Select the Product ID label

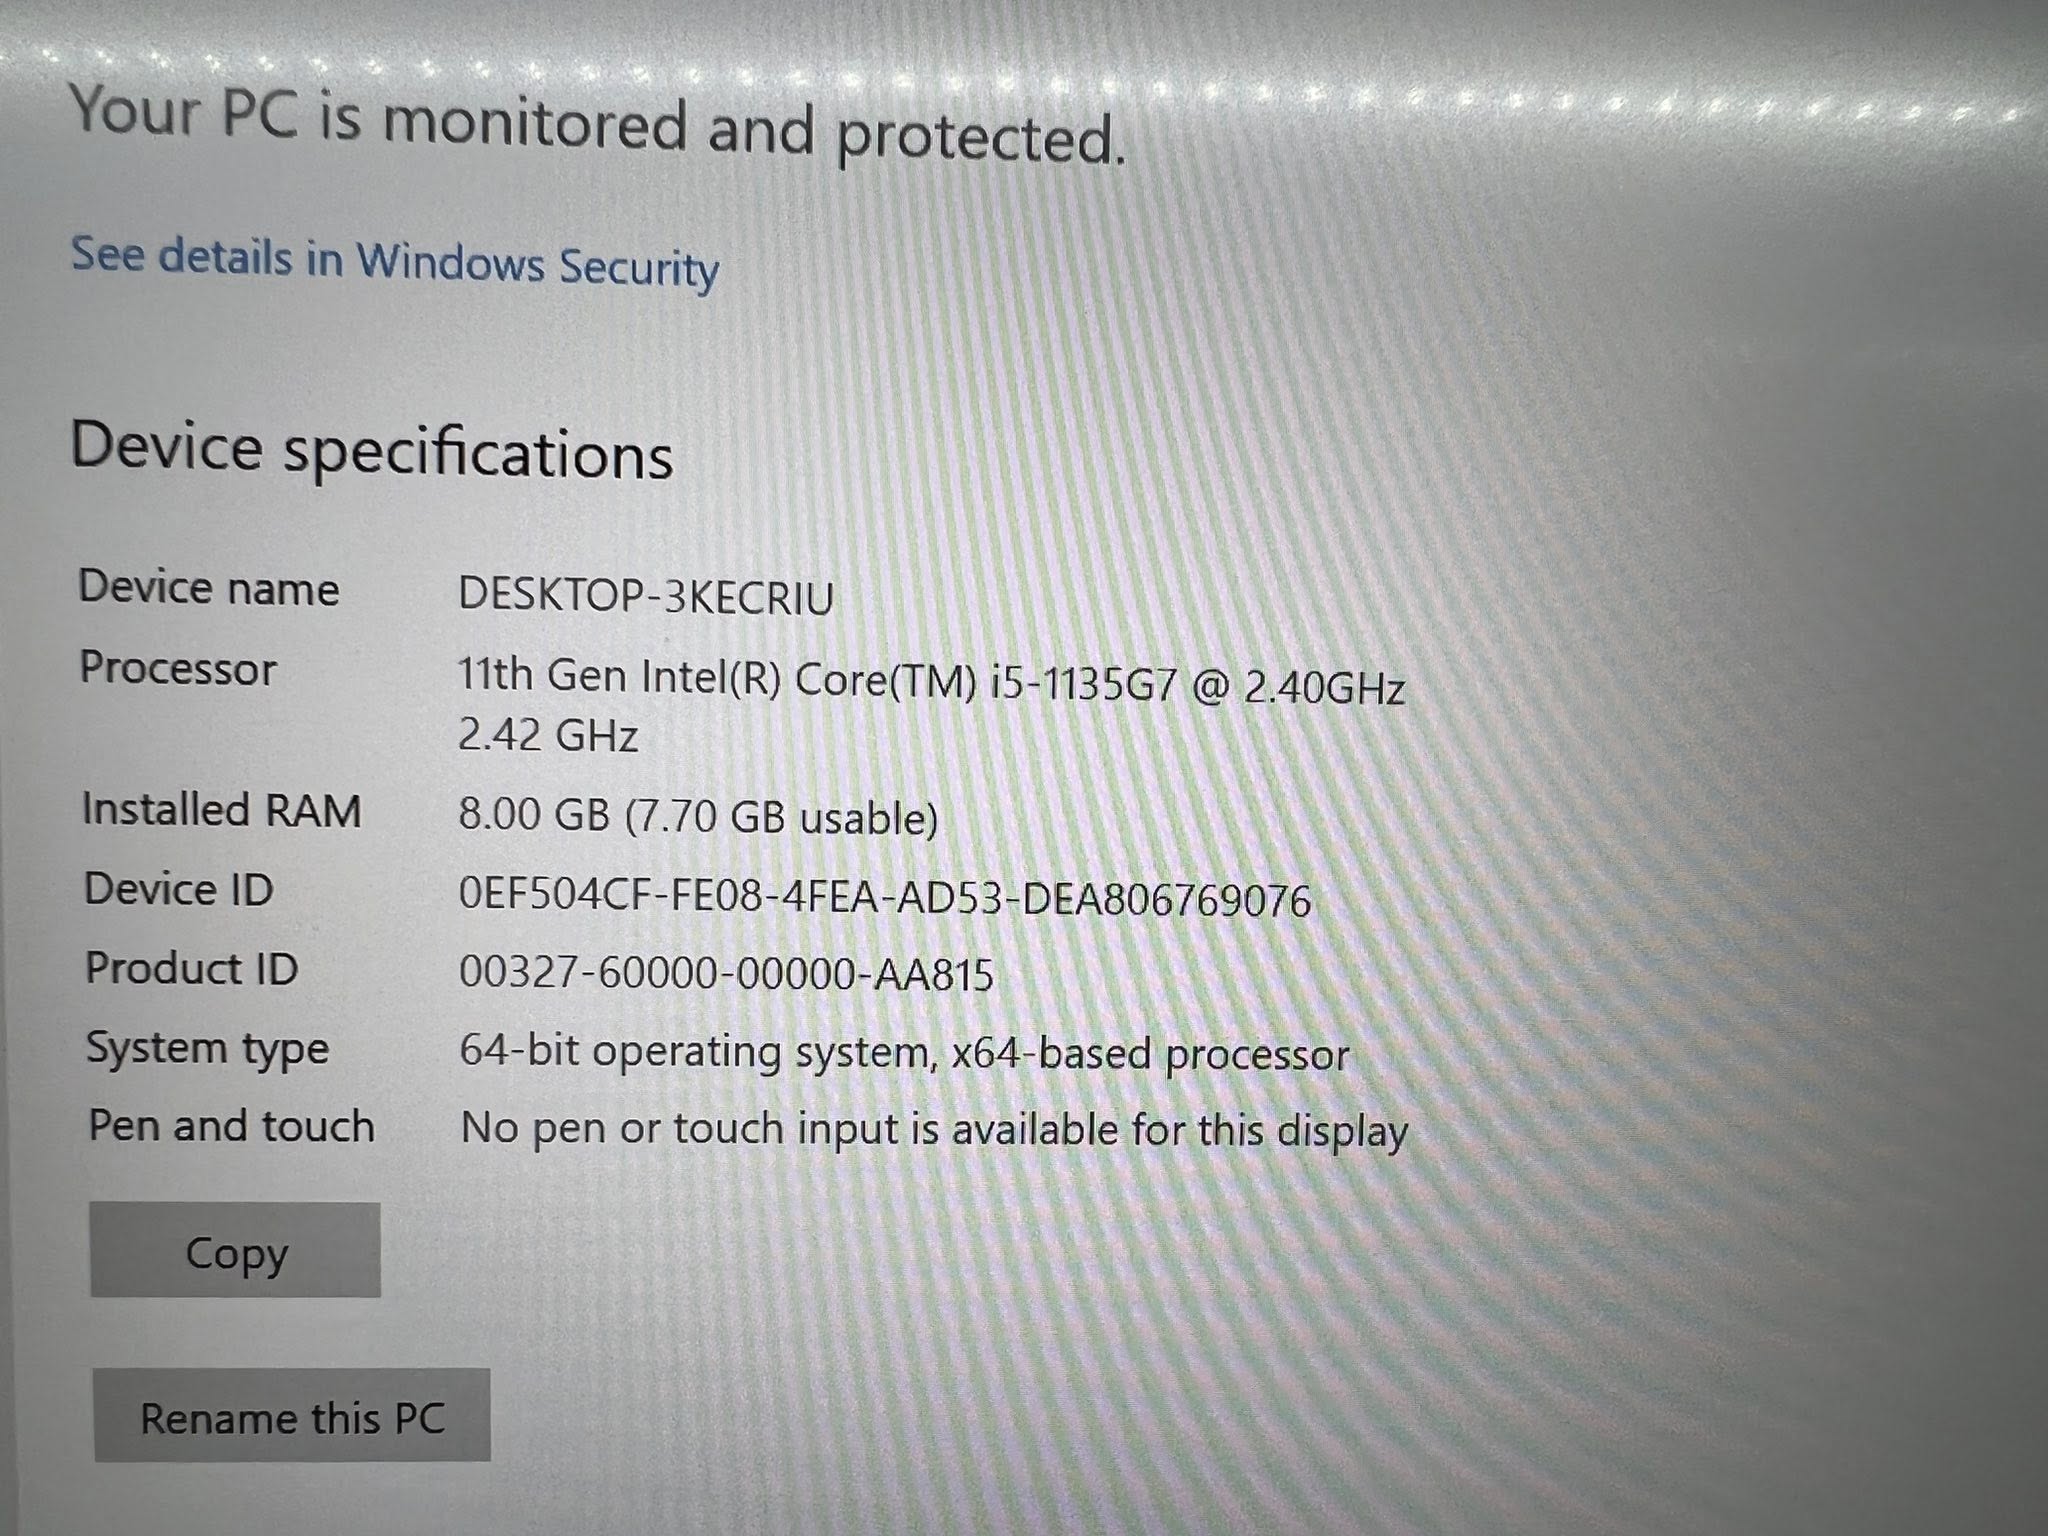pyautogui.click(x=191, y=969)
